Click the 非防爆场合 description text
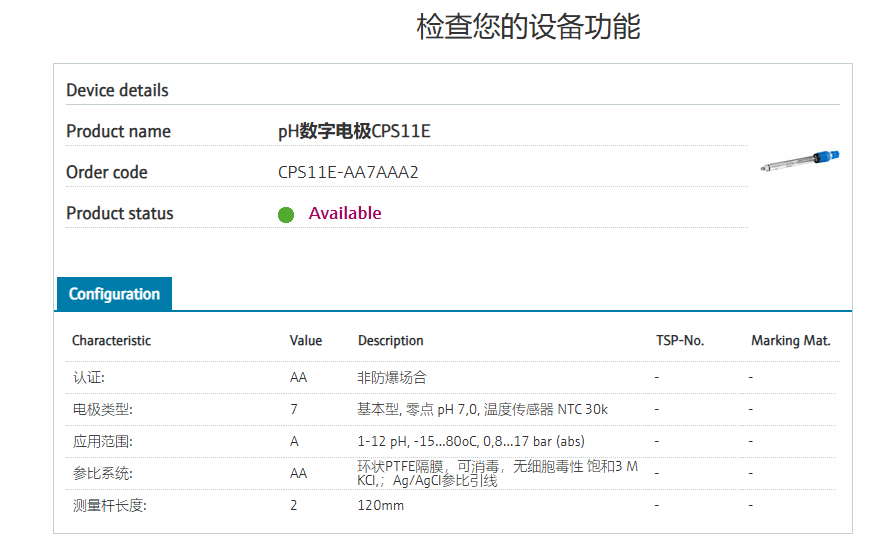Image resolution: width=889 pixels, height=552 pixels. (x=392, y=378)
